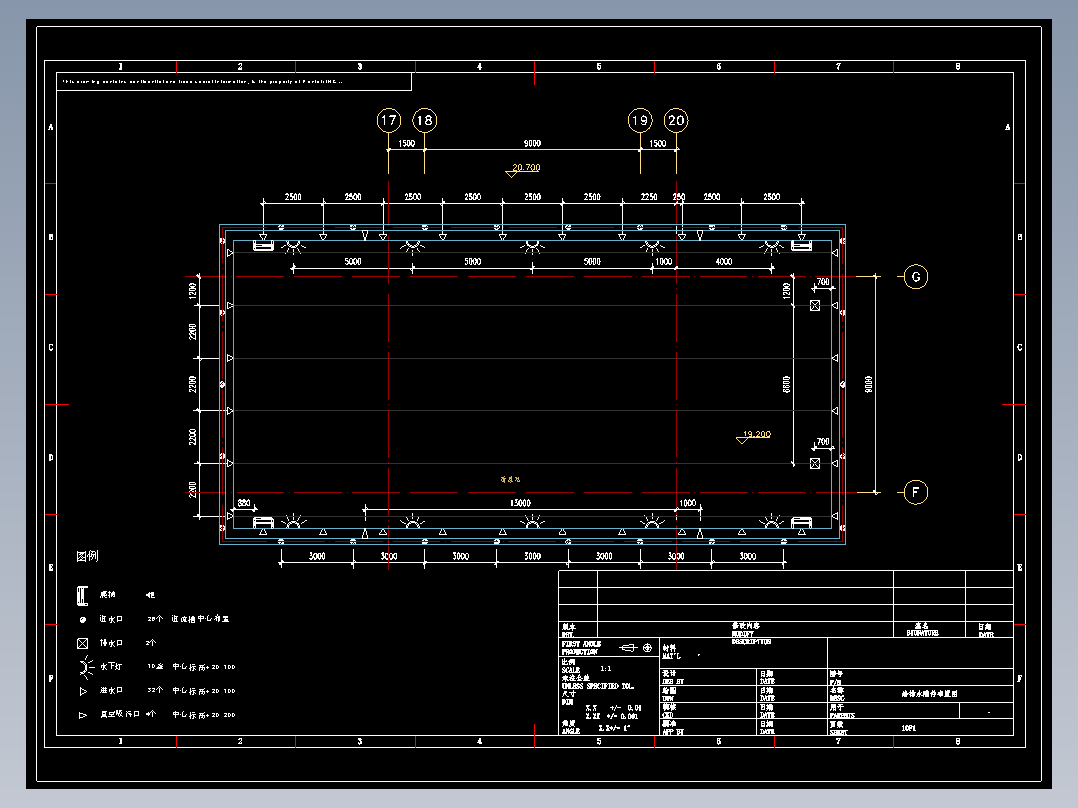
Task: Select the 图例 legend heading
Action: (87, 556)
